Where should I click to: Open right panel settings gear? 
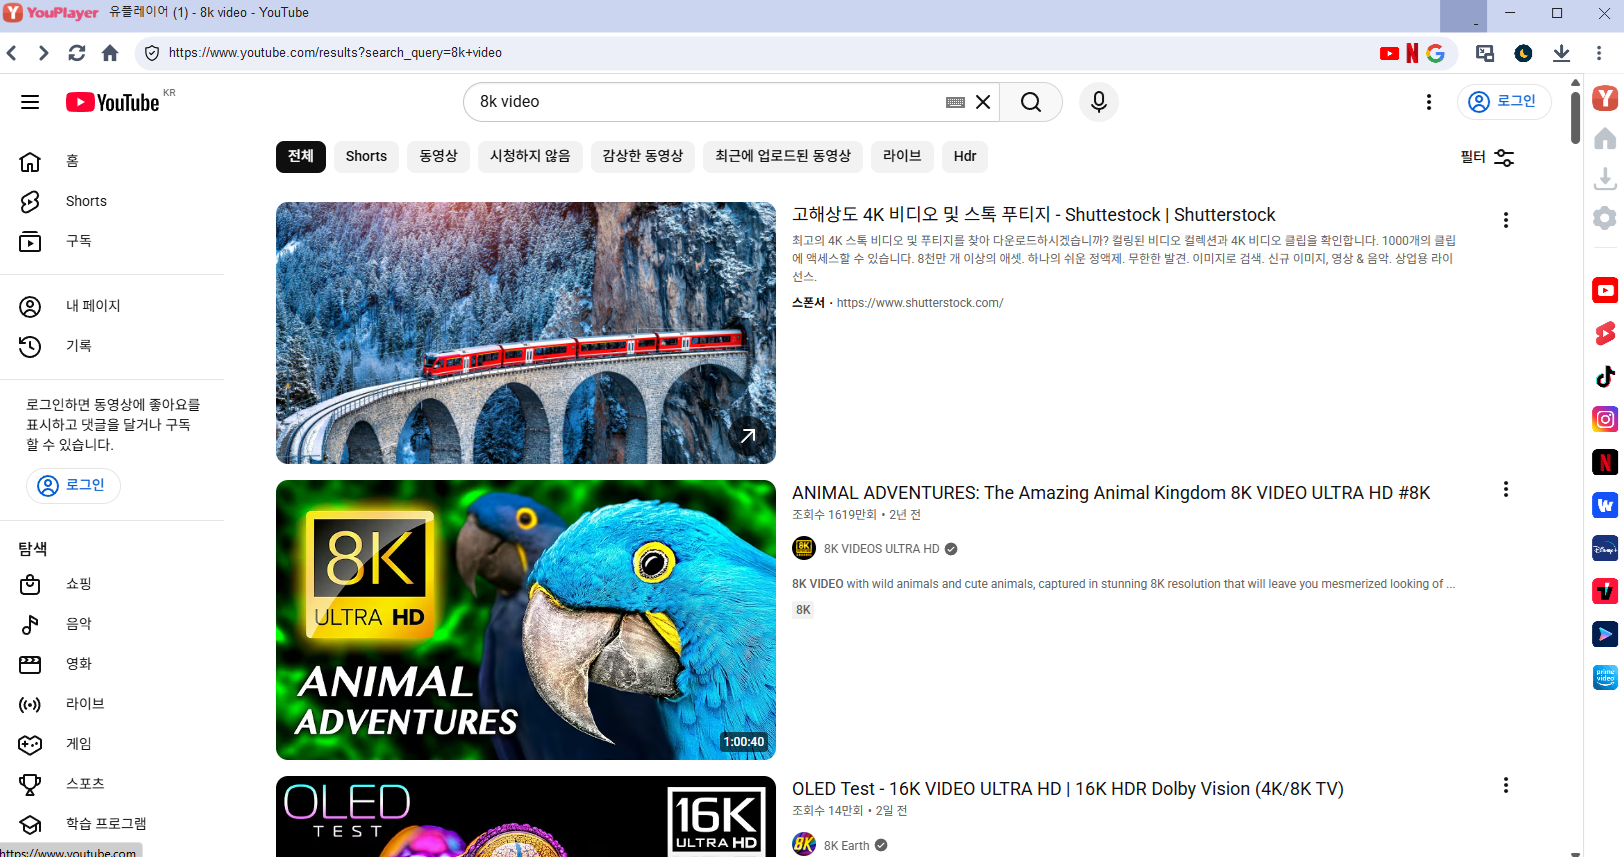tap(1605, 218)
